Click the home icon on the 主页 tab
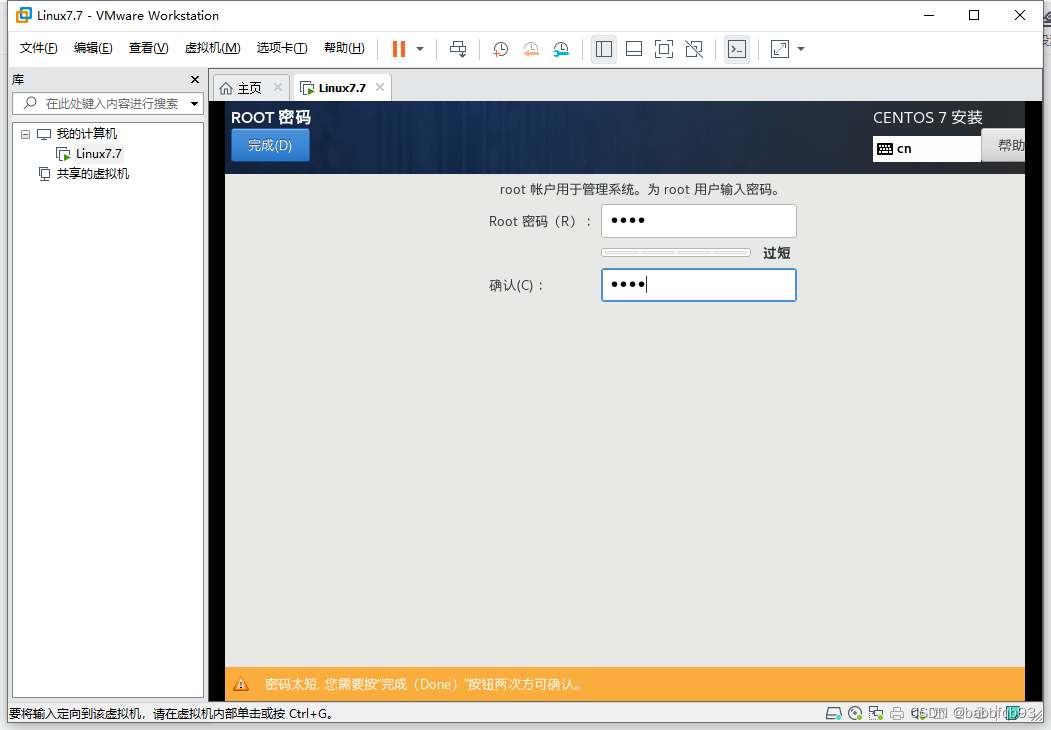This screenshot has height=730, width=1051. (227, 88)
